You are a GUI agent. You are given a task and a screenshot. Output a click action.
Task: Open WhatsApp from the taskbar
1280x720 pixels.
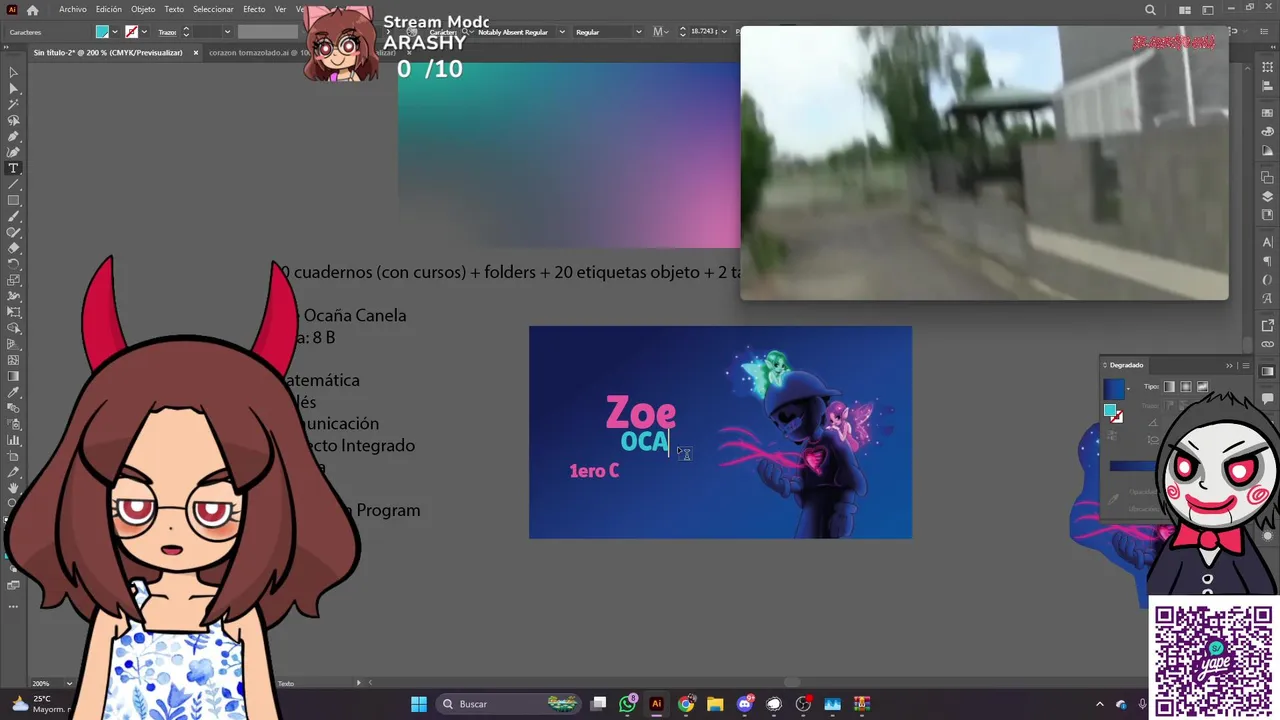tap(627, 704)
